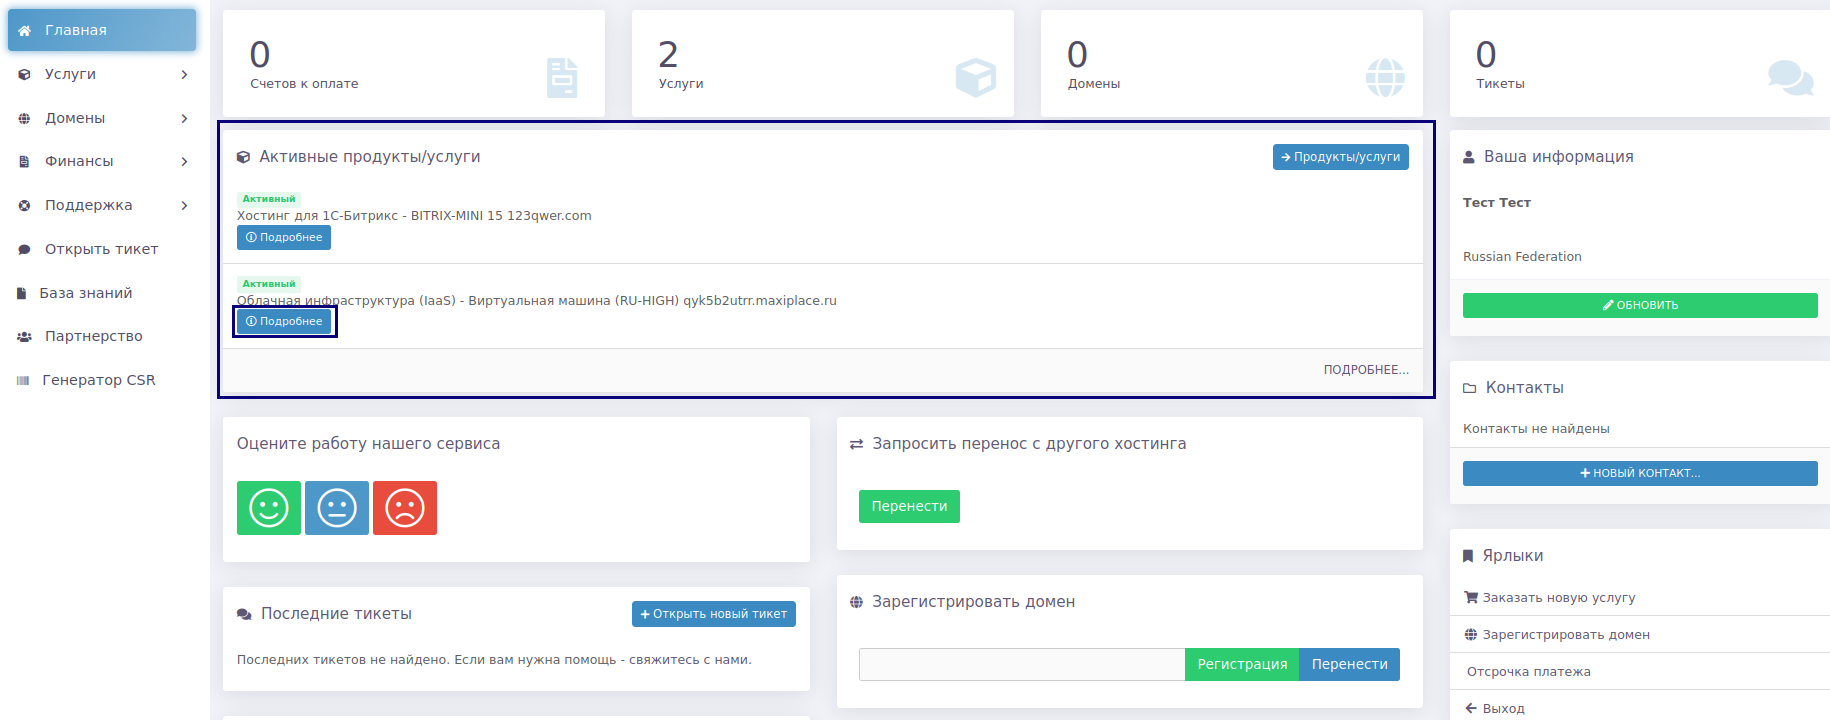Screen dimensions: 1830x720
Task: Open the Главная home menu item
Action: click(x=102, y=30)
